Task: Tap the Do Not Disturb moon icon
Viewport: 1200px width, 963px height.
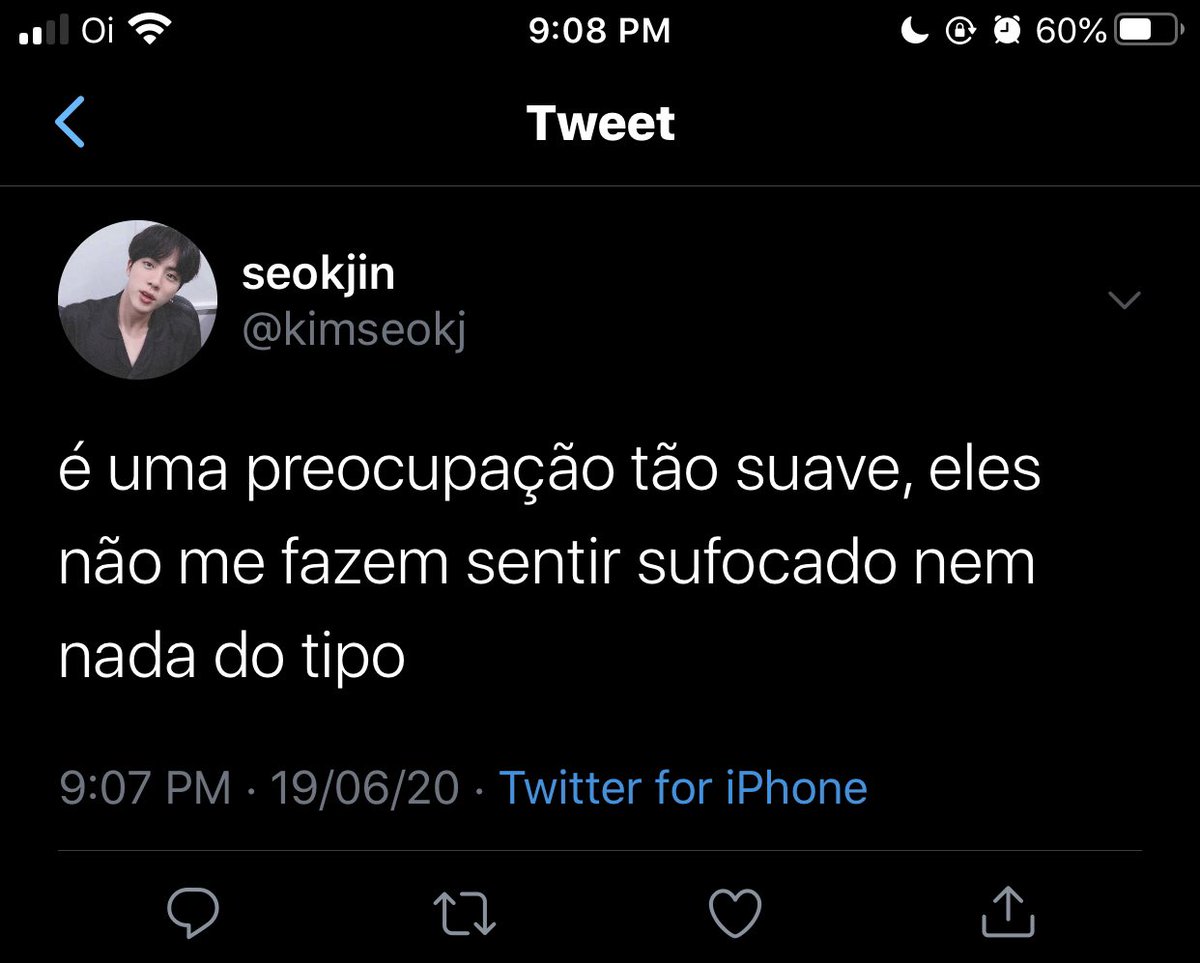Action: [915, 32]
